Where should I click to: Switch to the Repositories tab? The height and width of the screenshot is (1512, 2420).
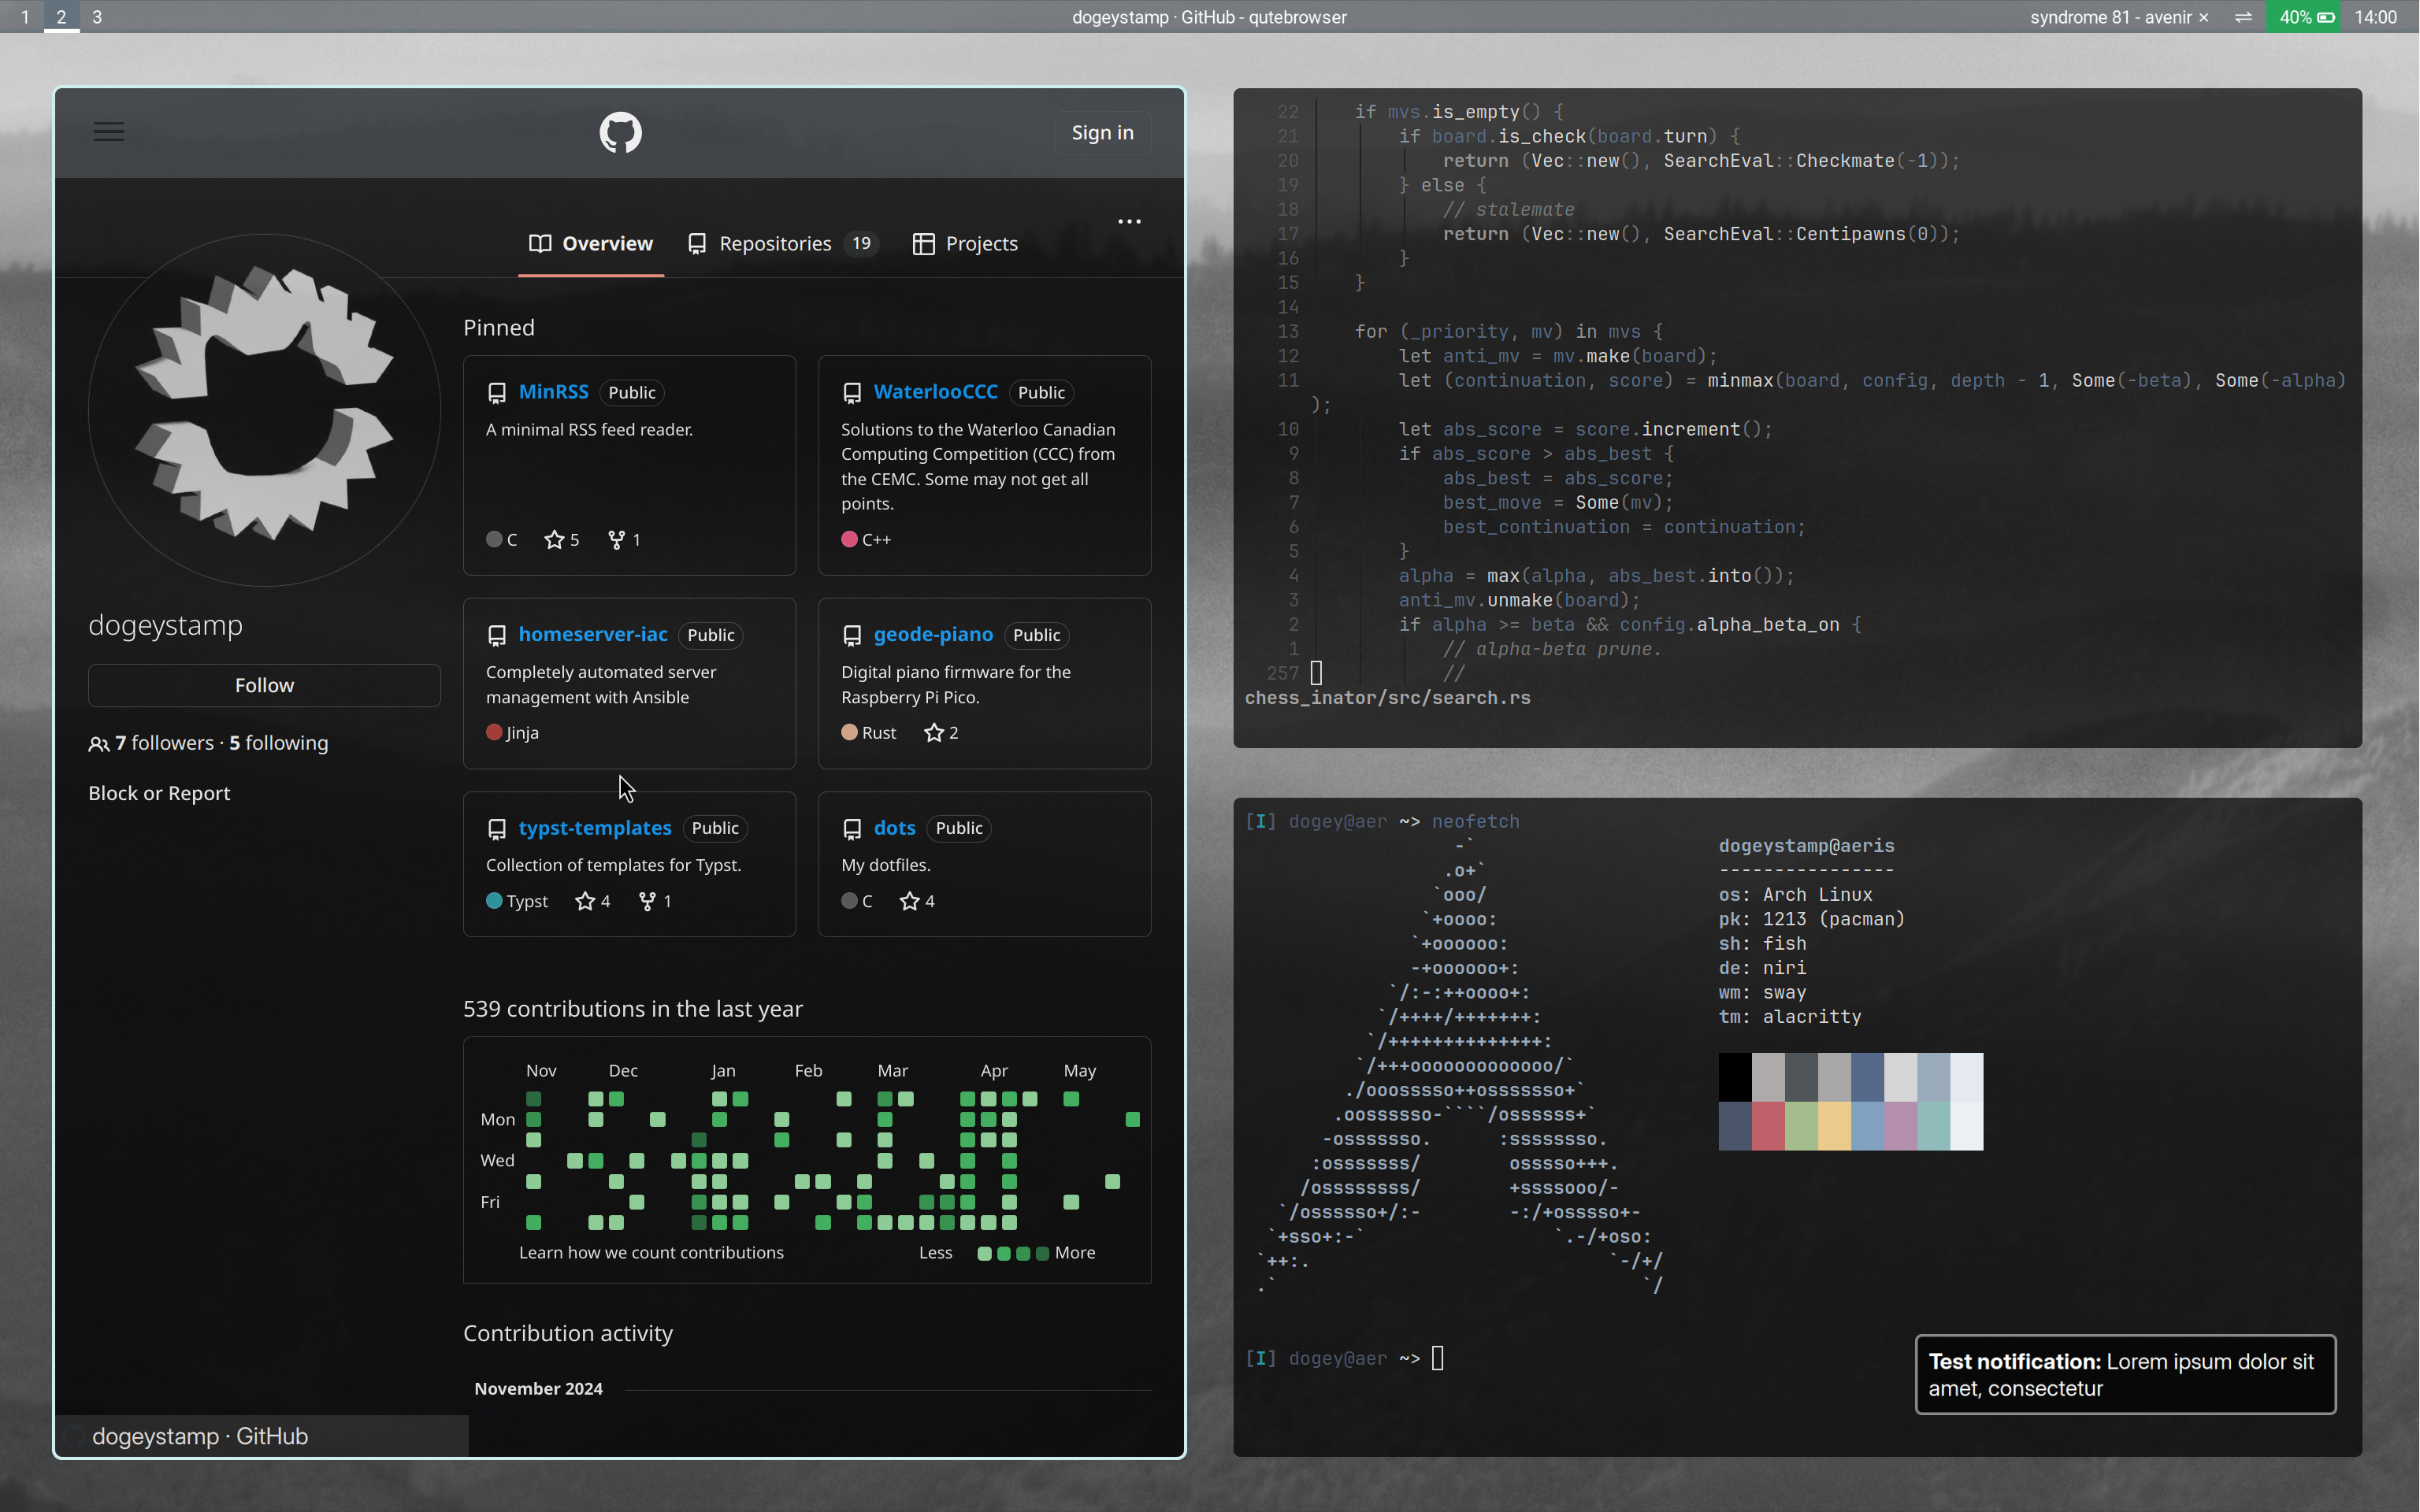783,244
